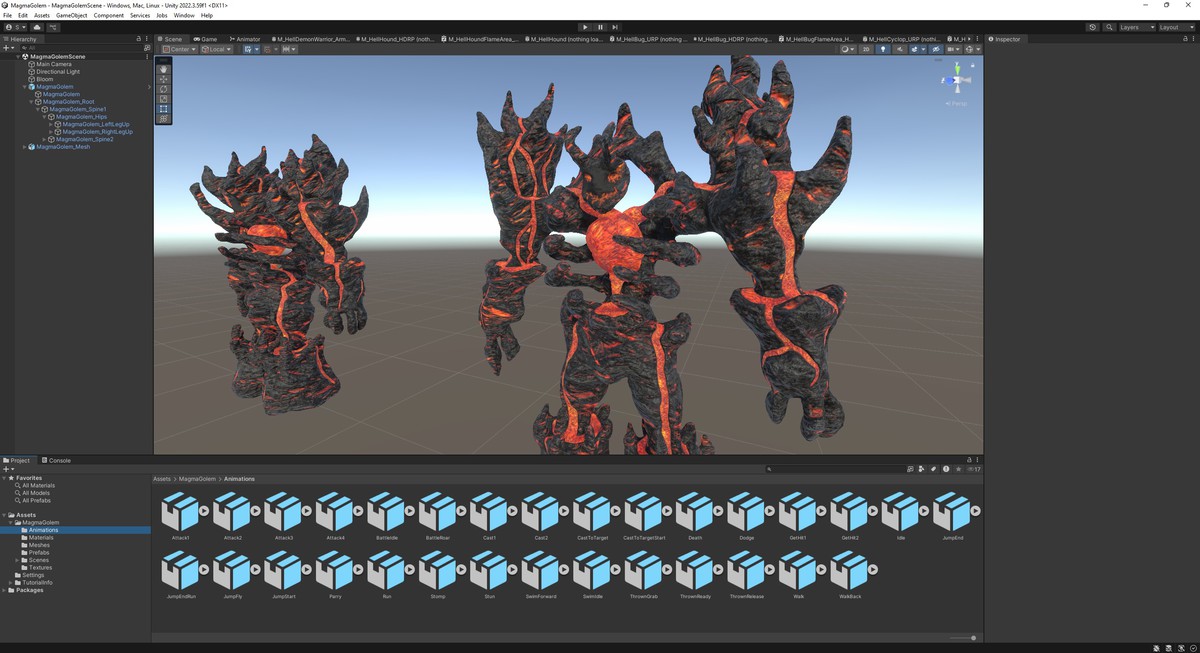Open the GameObject menu
The width and height of the screenshot is (1200, 653).
click(70, 16)
